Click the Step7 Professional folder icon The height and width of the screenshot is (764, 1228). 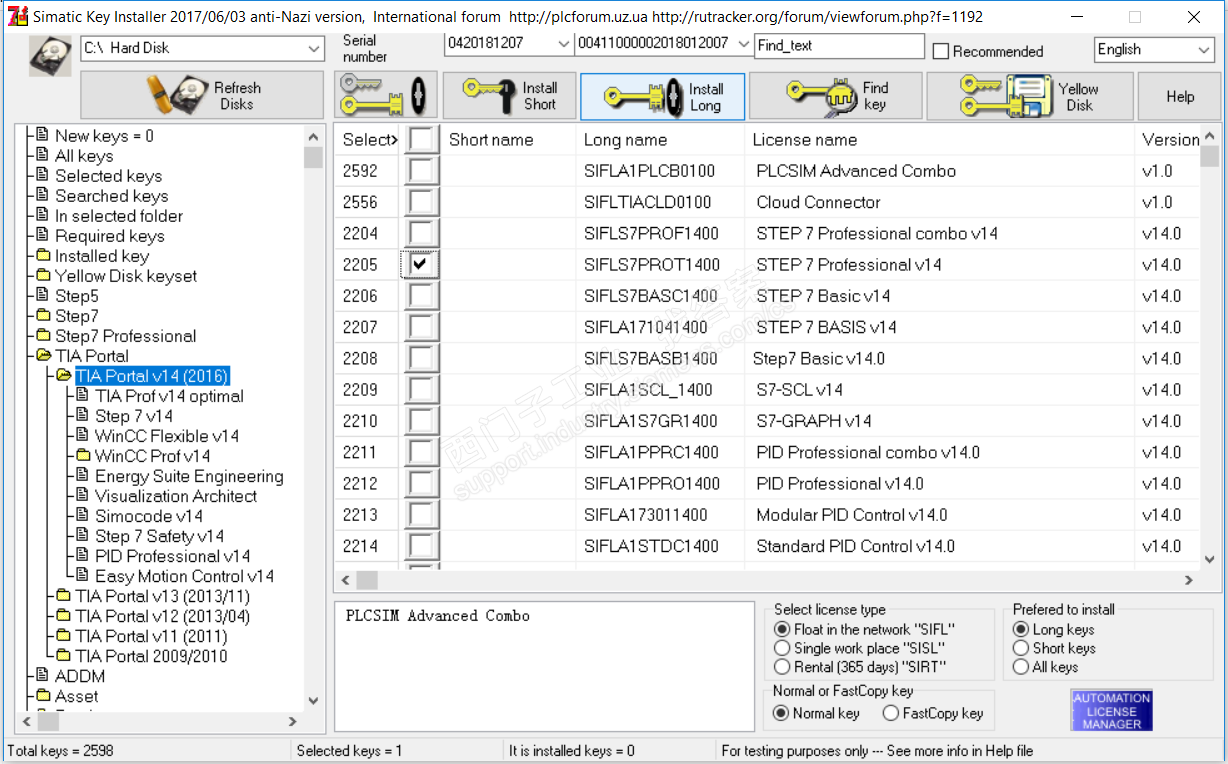(44, 336)
